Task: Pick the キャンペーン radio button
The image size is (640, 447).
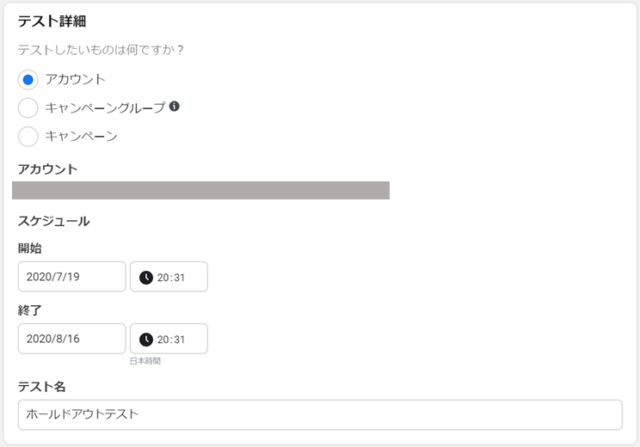Action: tap(28, 135)
